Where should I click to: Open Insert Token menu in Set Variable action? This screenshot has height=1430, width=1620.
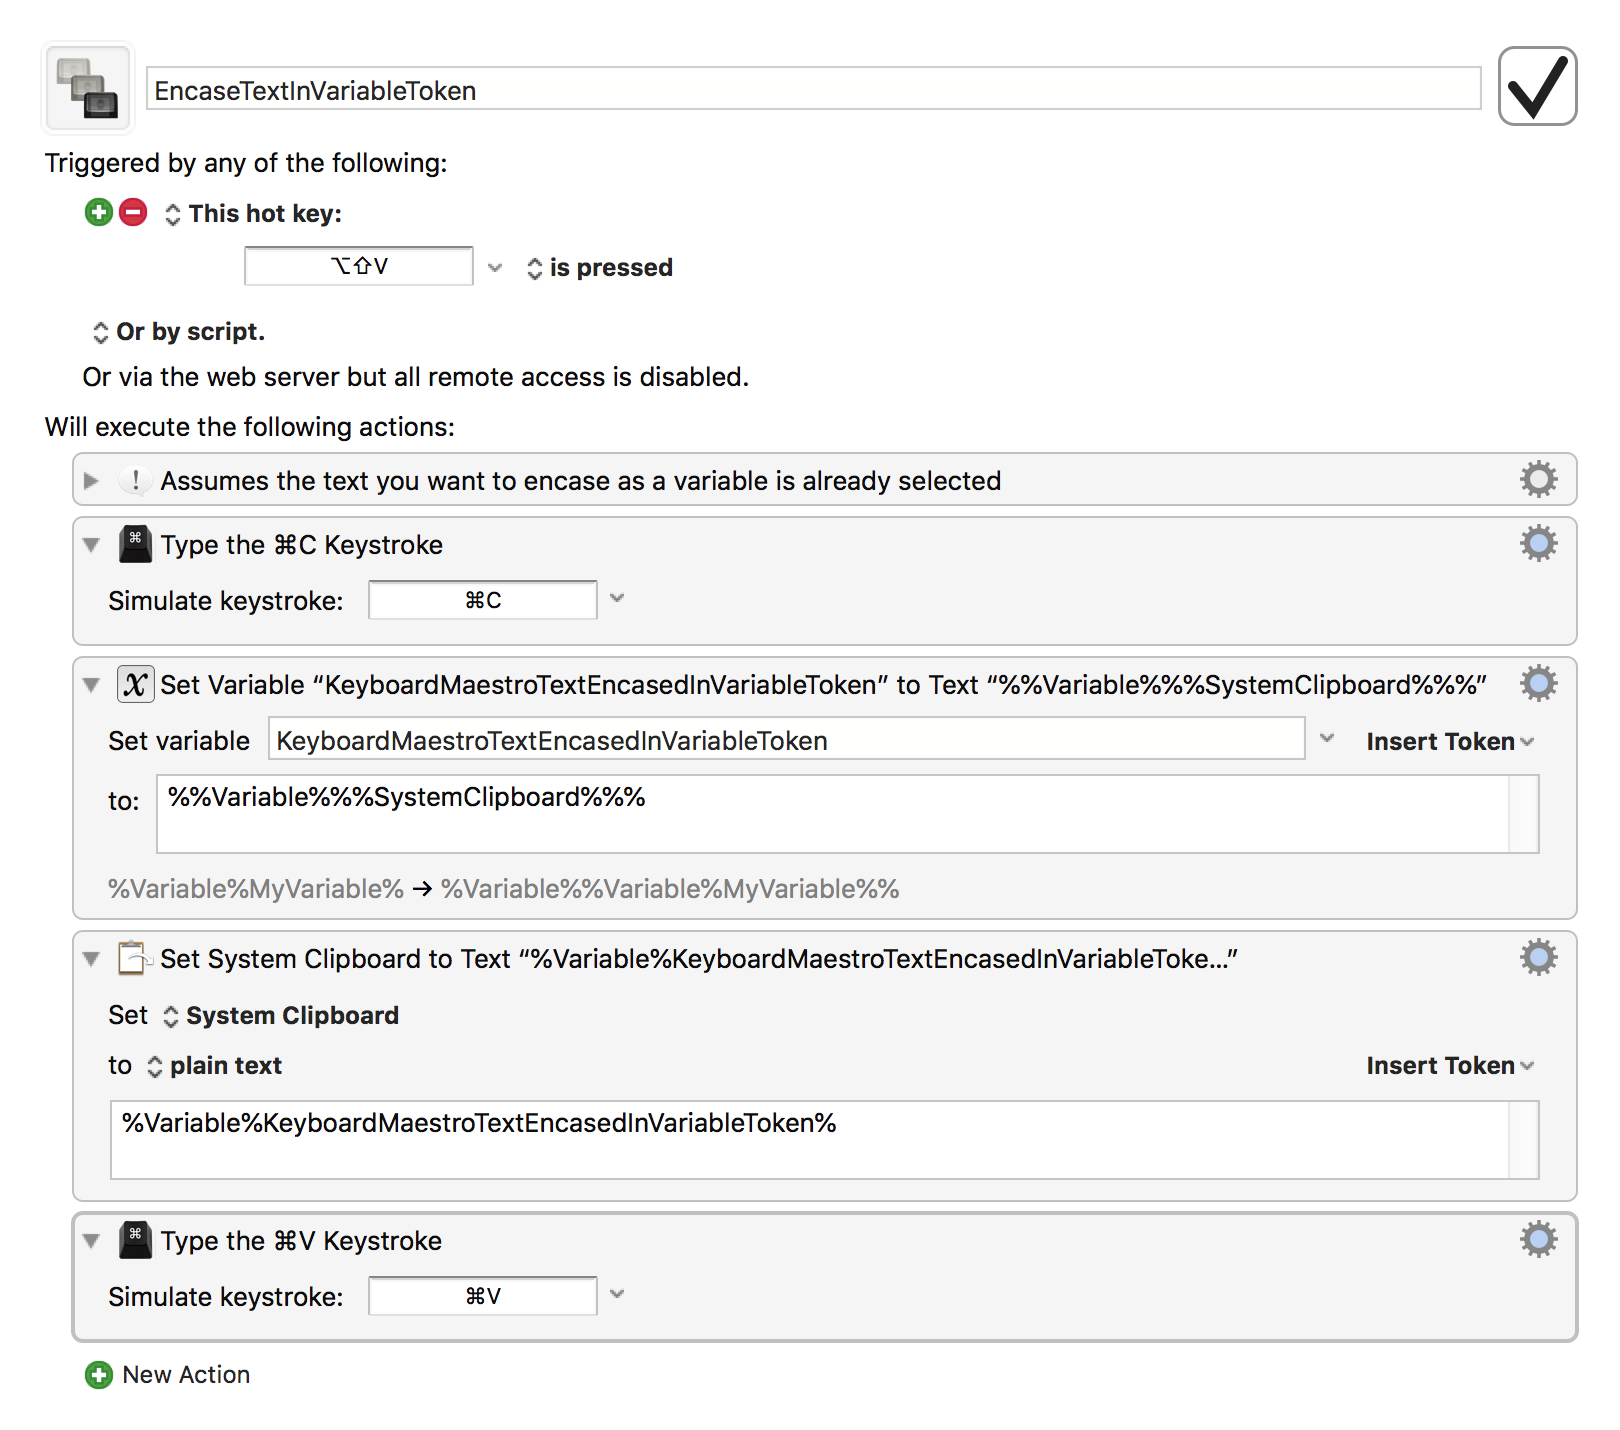[x=1449, y=741]
